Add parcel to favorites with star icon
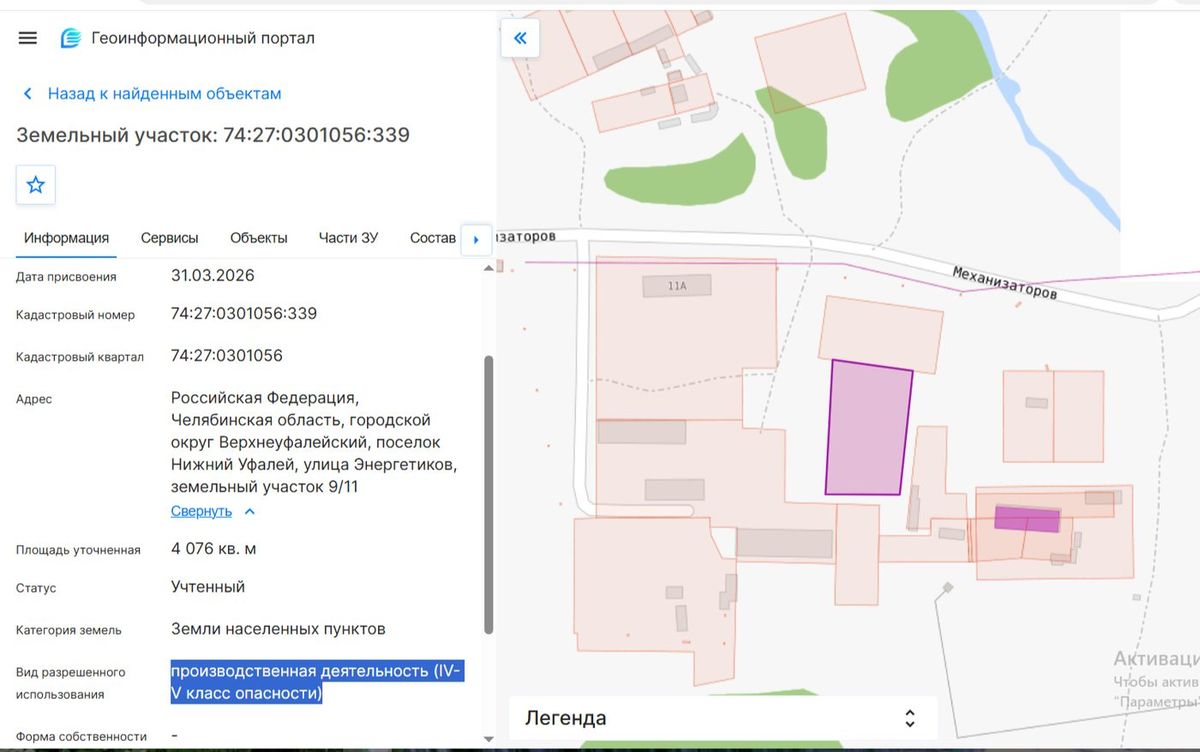 36,185
